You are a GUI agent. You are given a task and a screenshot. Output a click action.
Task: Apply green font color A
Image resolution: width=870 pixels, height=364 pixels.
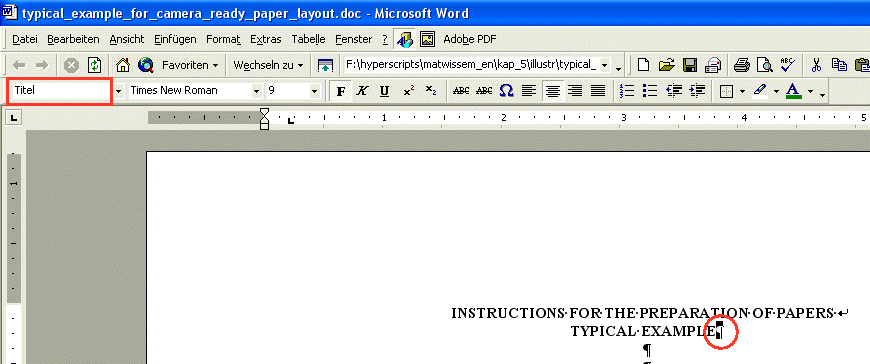point(794,91)
